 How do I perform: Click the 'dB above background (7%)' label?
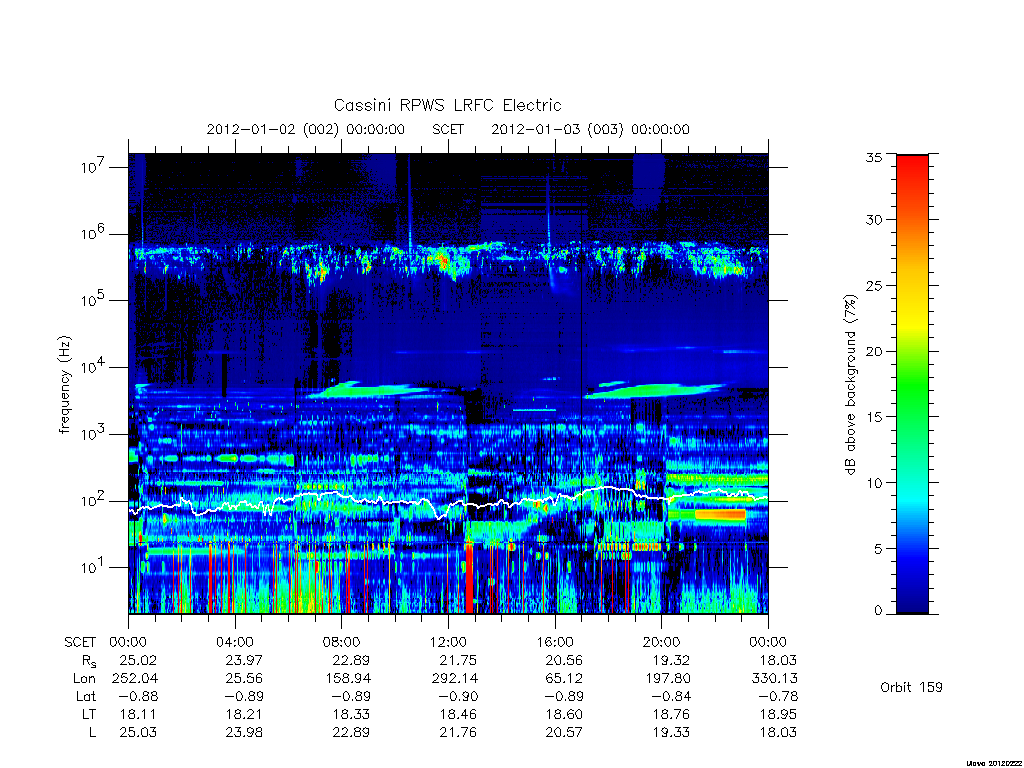850,385
